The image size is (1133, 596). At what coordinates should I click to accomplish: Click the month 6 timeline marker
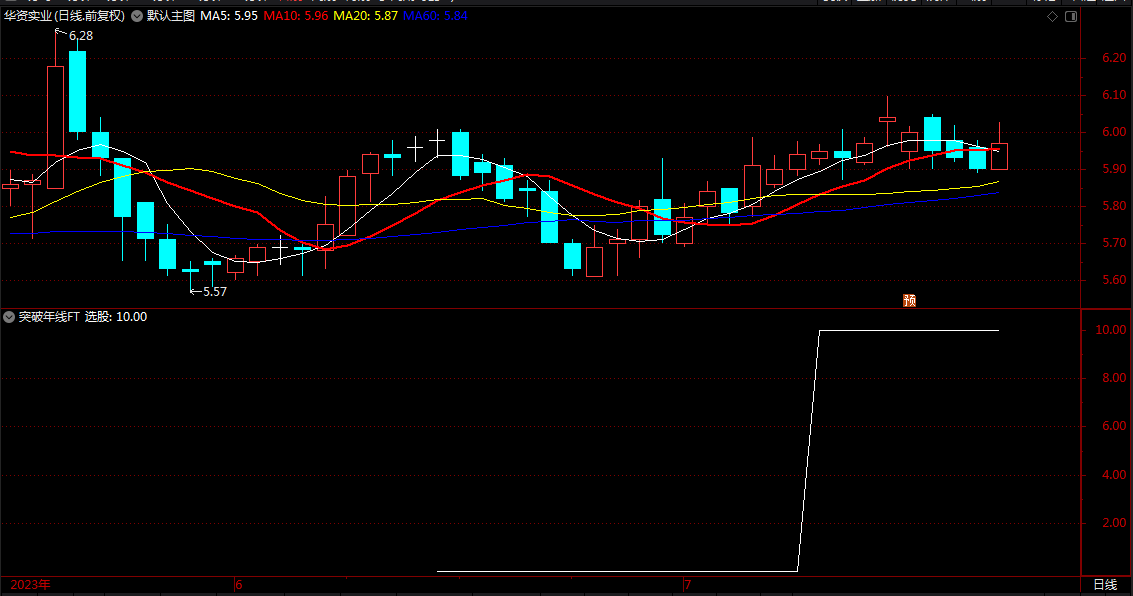pyautogui.click(x=239, y=585)
